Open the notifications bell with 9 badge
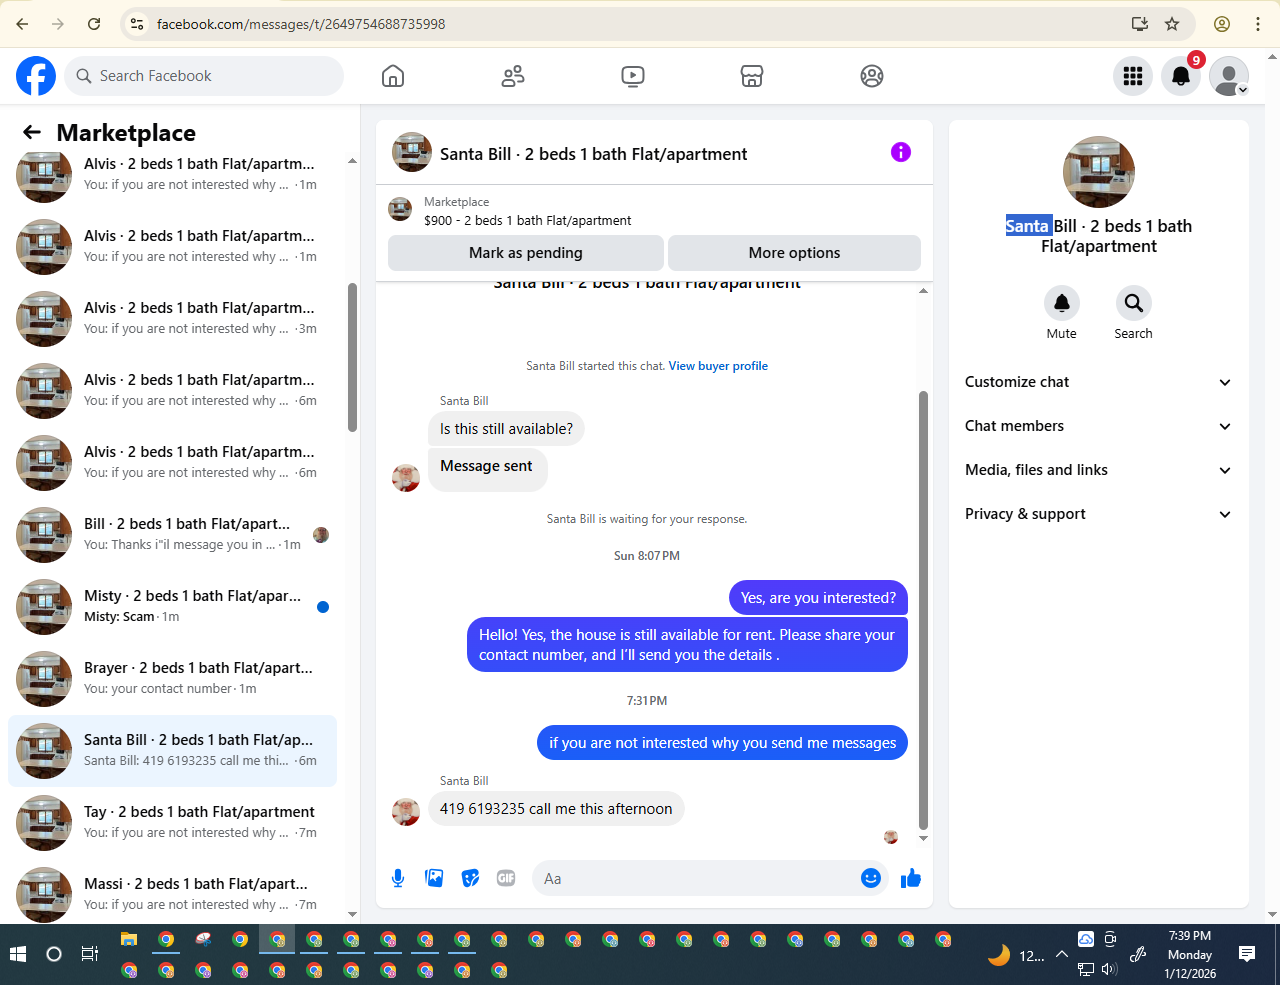The width and height of the screenshot is (1280, 985). point(1181,76)
